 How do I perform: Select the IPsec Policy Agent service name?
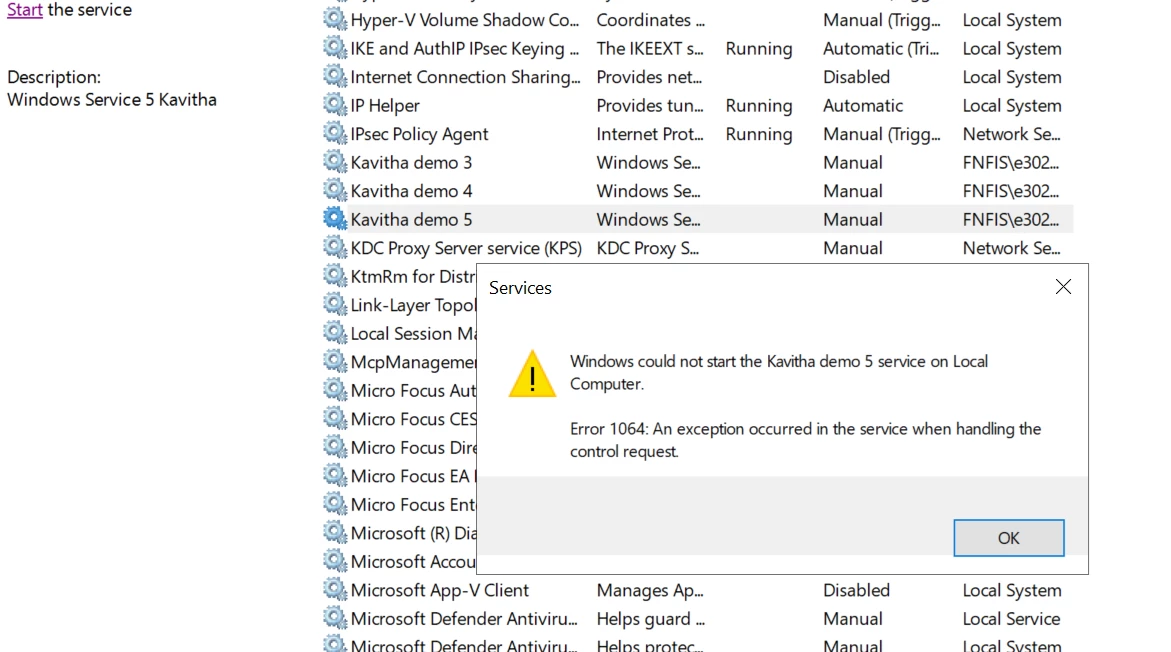[x=419, y=134]
